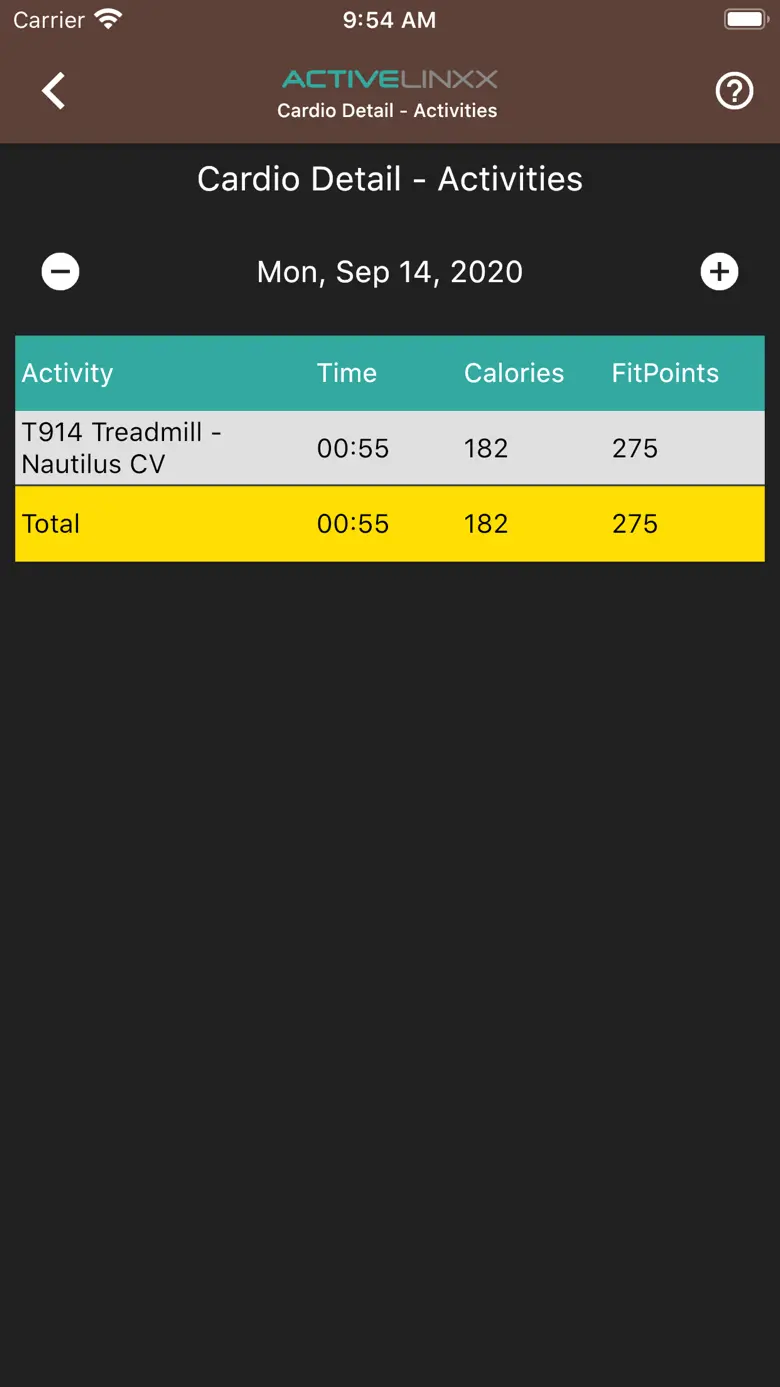Screen dimensions: 780x1387
Task: Open the help question mark icon
Action: [x=734, y=92]
